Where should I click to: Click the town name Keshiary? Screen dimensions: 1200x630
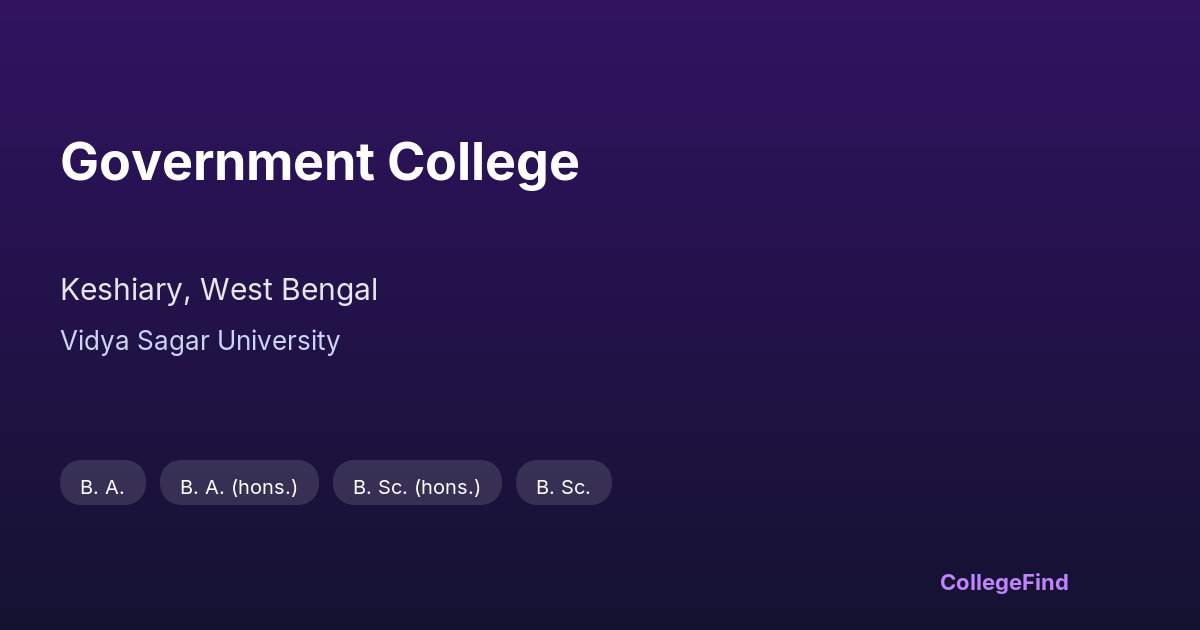pos(123,290)
